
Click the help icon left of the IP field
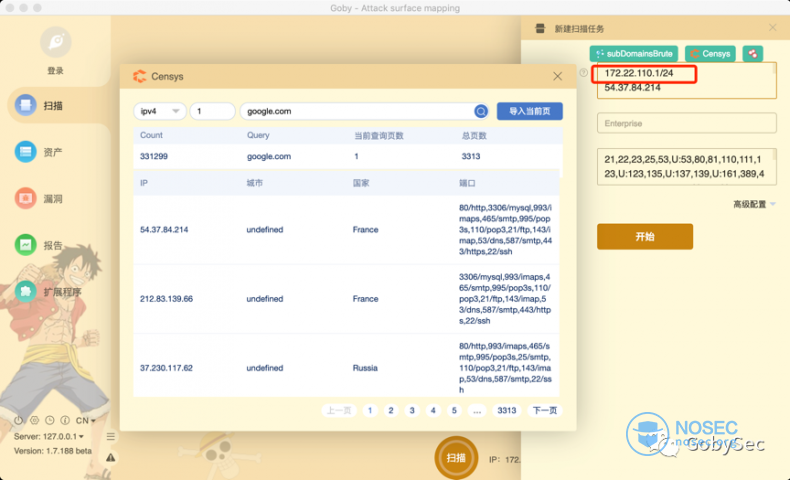point(583,73)
